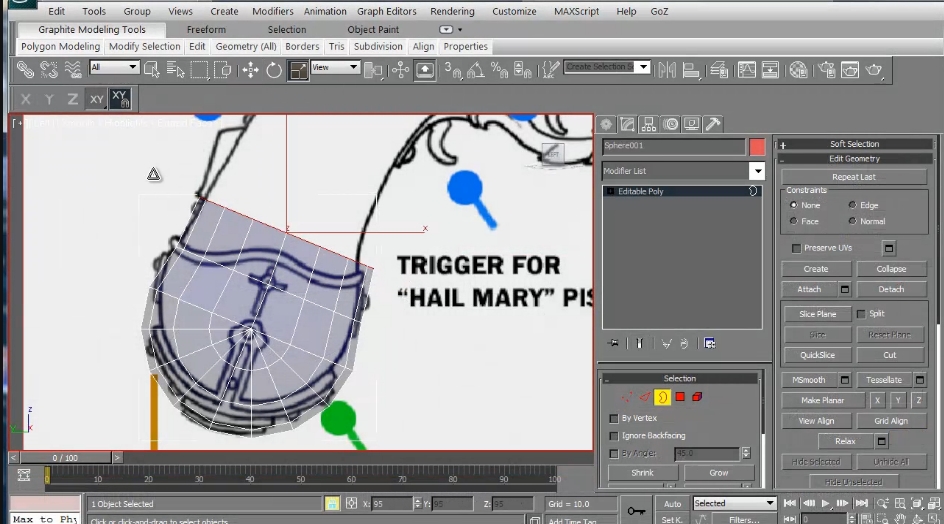Click the Align tool icon

coord(691,70)
